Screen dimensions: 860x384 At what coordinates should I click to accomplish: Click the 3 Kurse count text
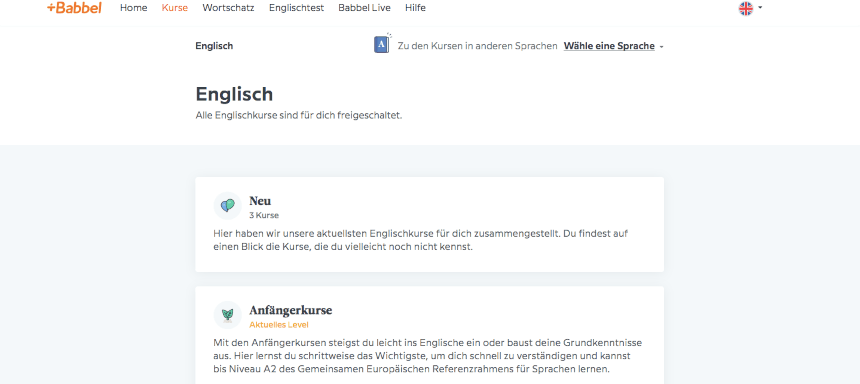[x=264, y=215]
